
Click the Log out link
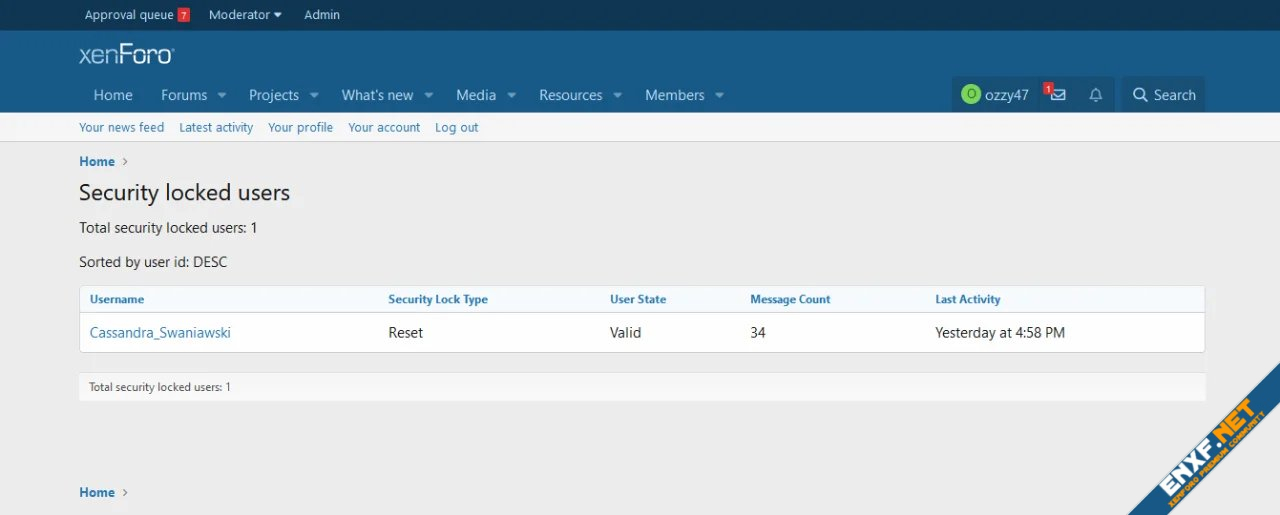click(x=456, y=128)
